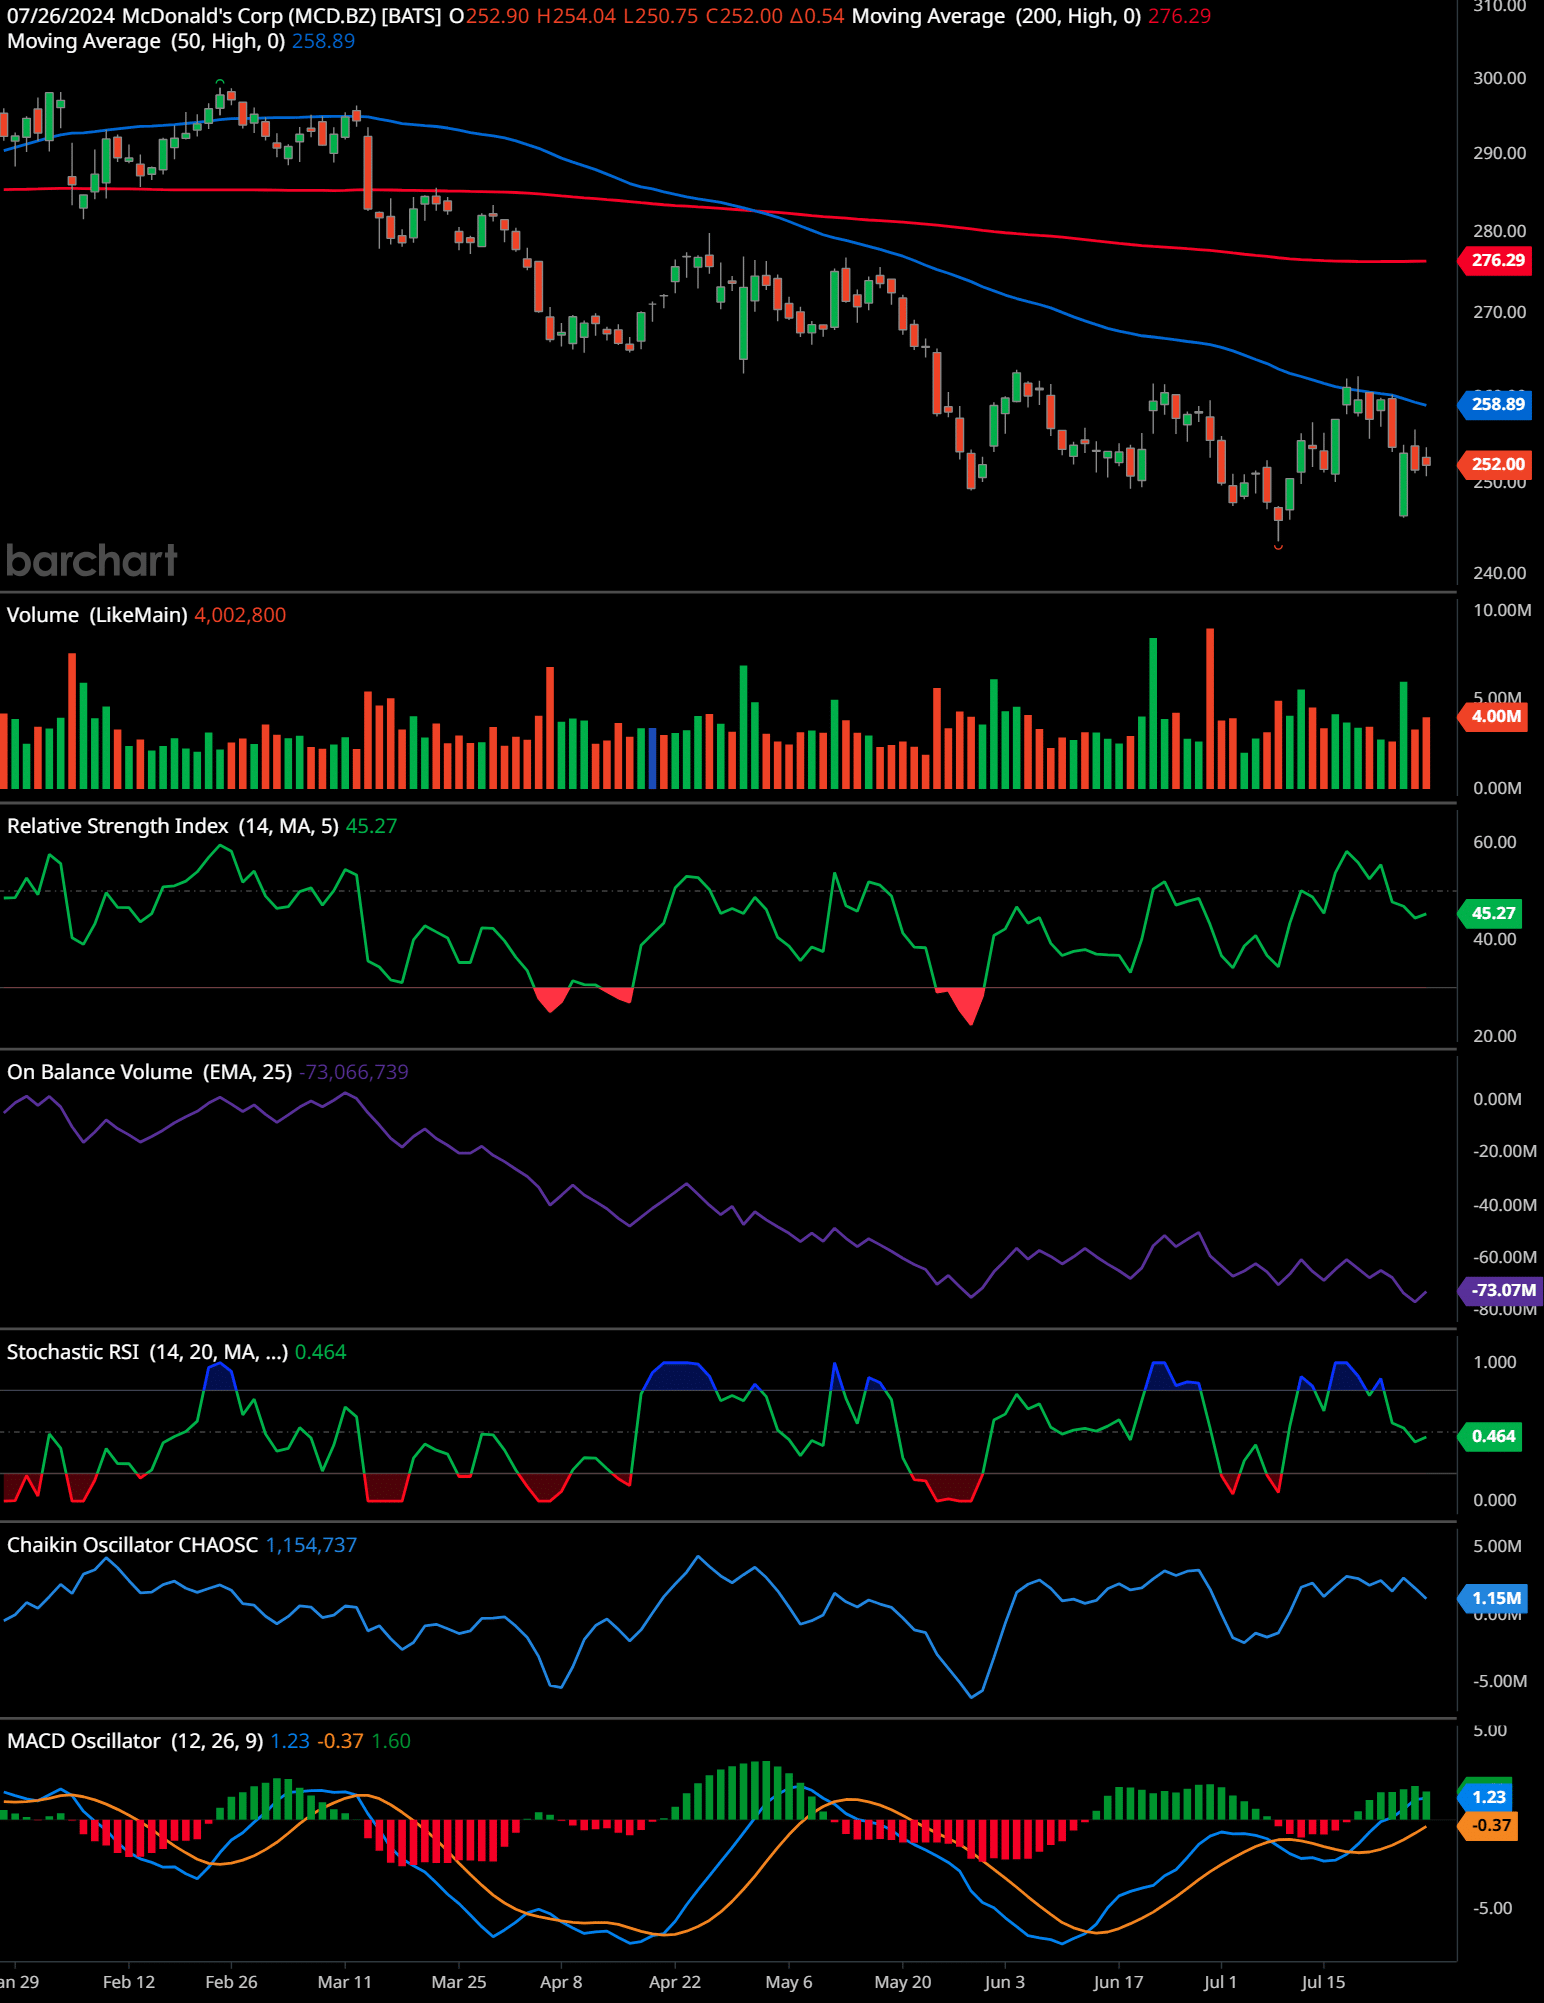Click the -73,066,739 OBV value
Viewport: 1544px width, 2003px height.
[354, 1072]
